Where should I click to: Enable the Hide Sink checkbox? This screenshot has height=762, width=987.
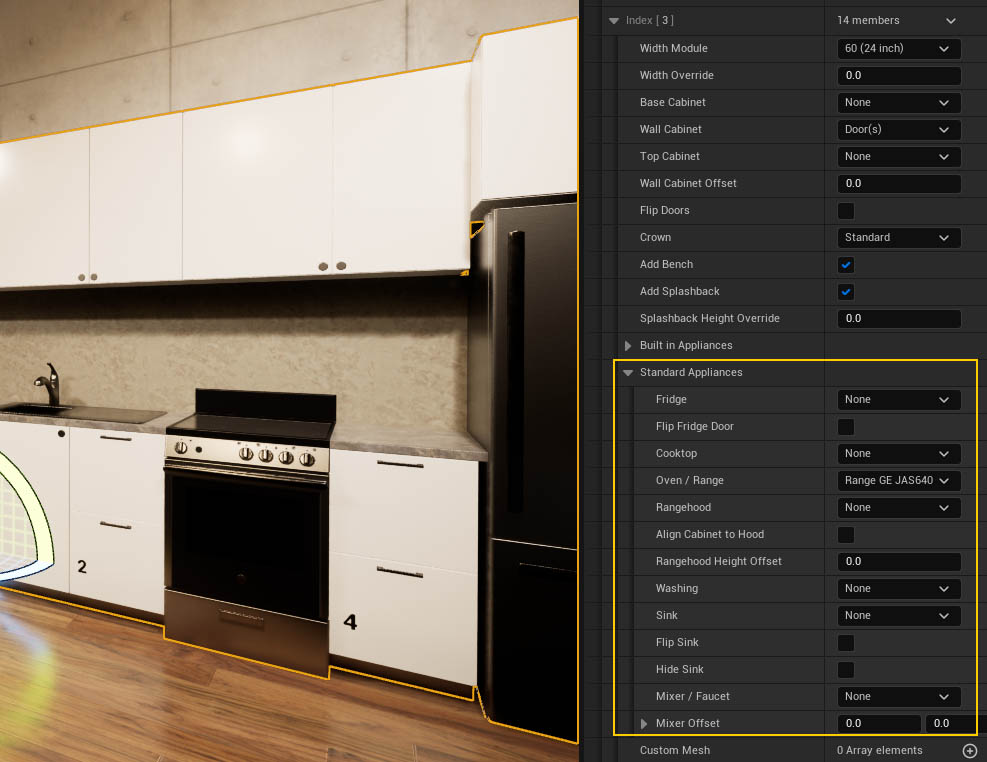(x=846, y=670)
